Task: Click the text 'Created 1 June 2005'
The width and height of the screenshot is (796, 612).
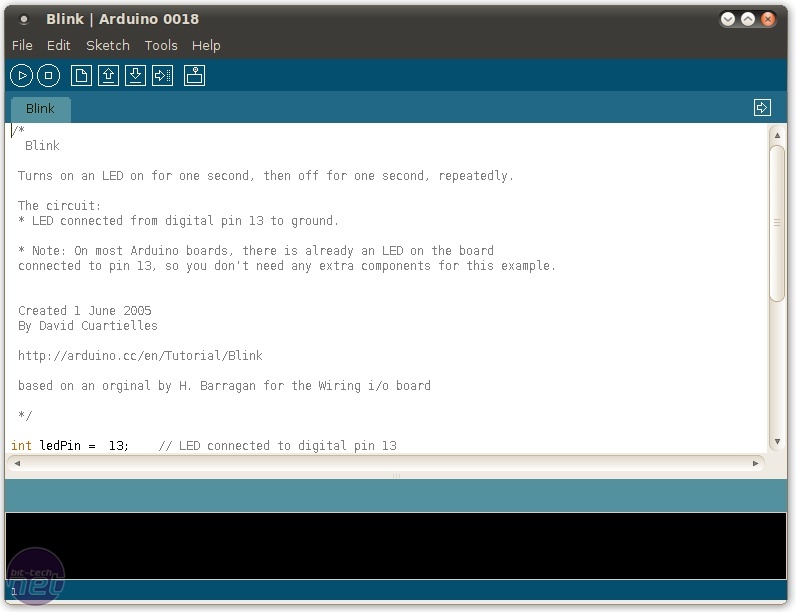Action: [x=84, y=311]
